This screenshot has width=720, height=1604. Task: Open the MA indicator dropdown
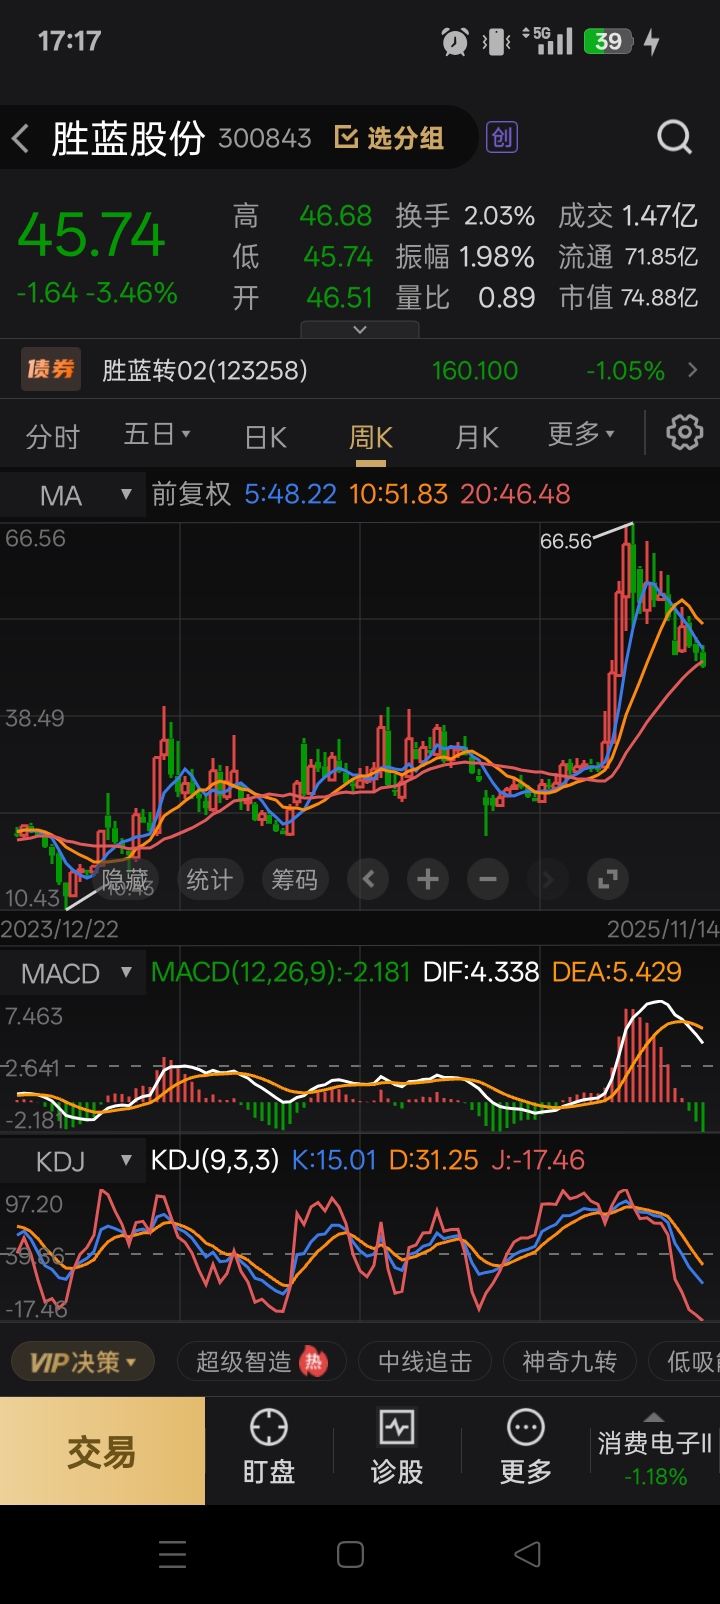pyautogui.click(x=72, y=494)
